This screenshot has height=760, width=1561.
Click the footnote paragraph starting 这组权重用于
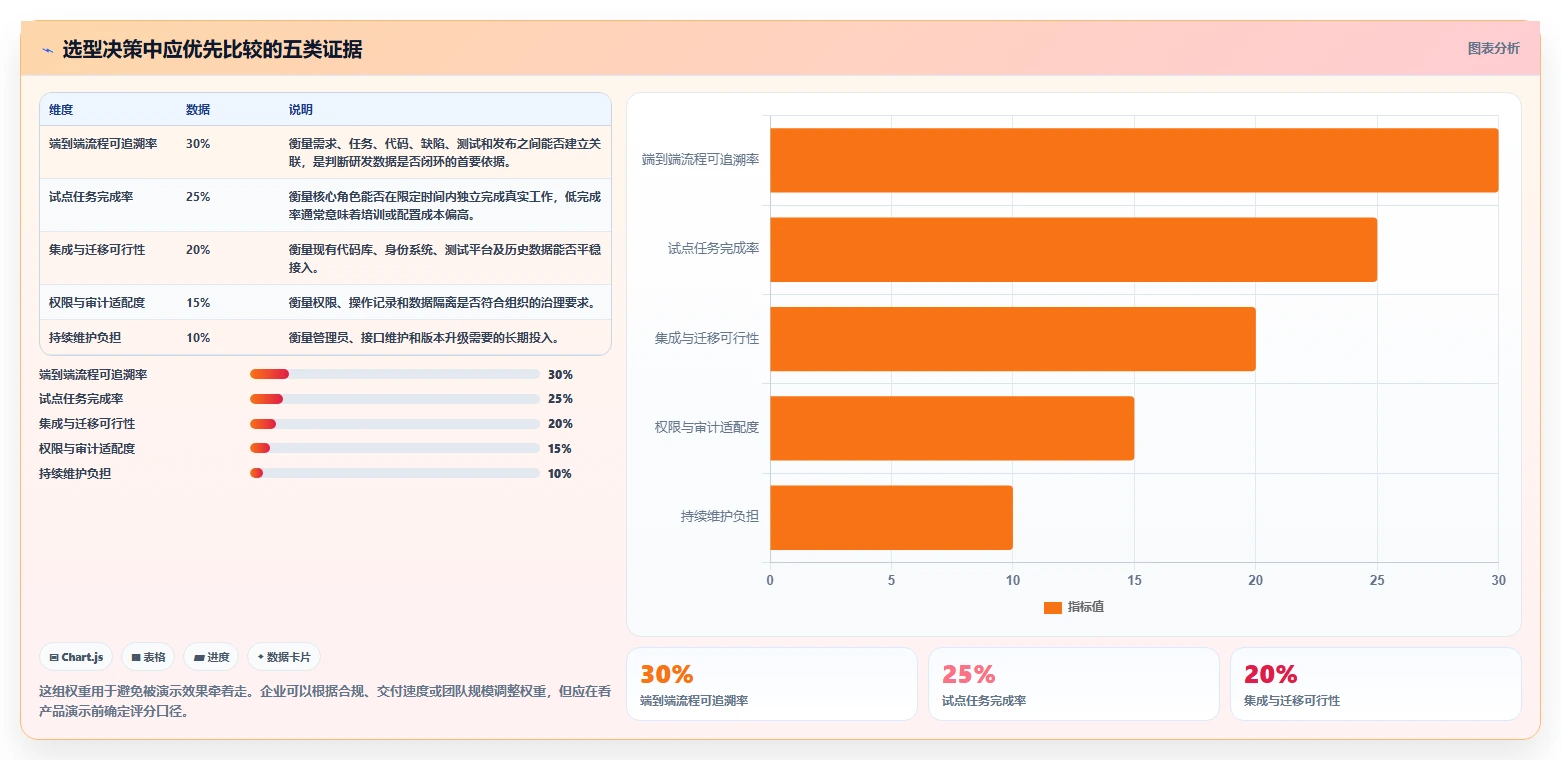tap(325, 702)
